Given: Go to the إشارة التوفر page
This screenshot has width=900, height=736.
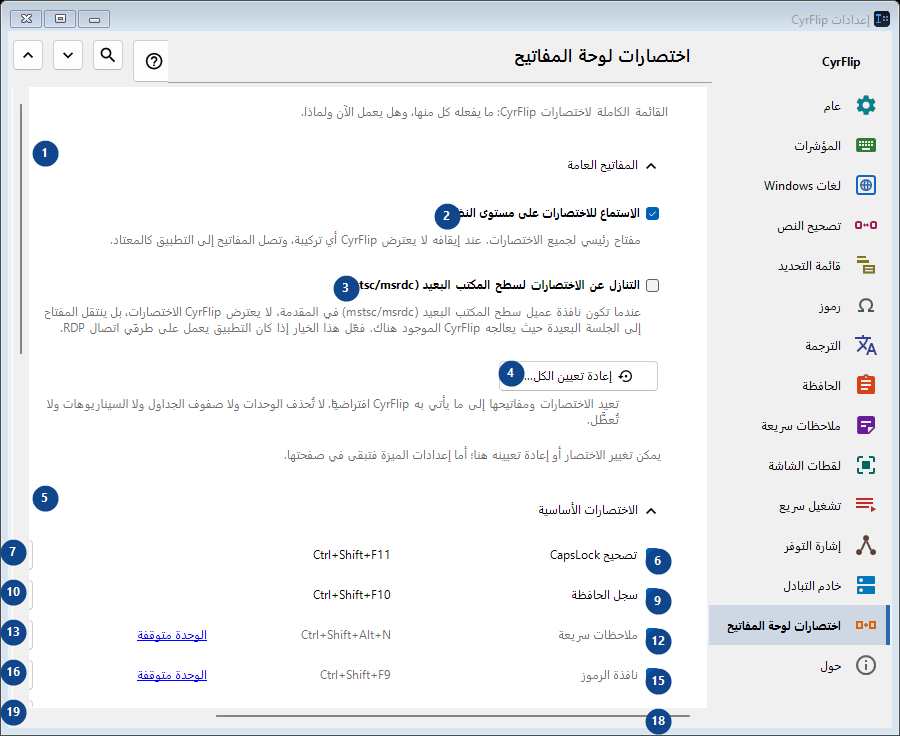Looking at the screenshot, I should click(x=799, y=545).
